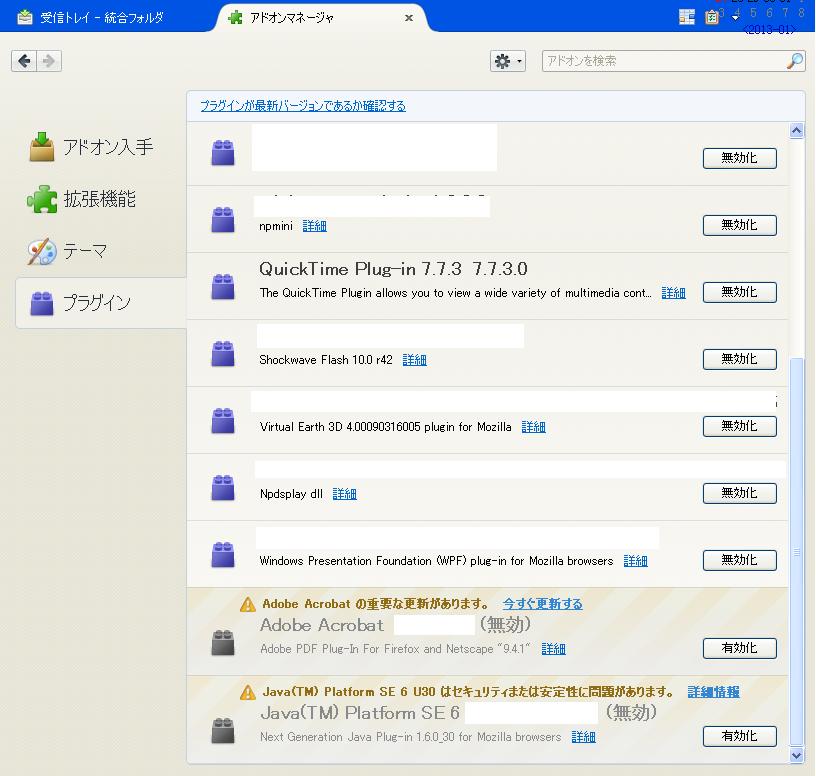Viewport: 816px width, 776px height.
Task: Click 今すぐ更新する to update Adobe Acrobat
Action: pos(542,604)
